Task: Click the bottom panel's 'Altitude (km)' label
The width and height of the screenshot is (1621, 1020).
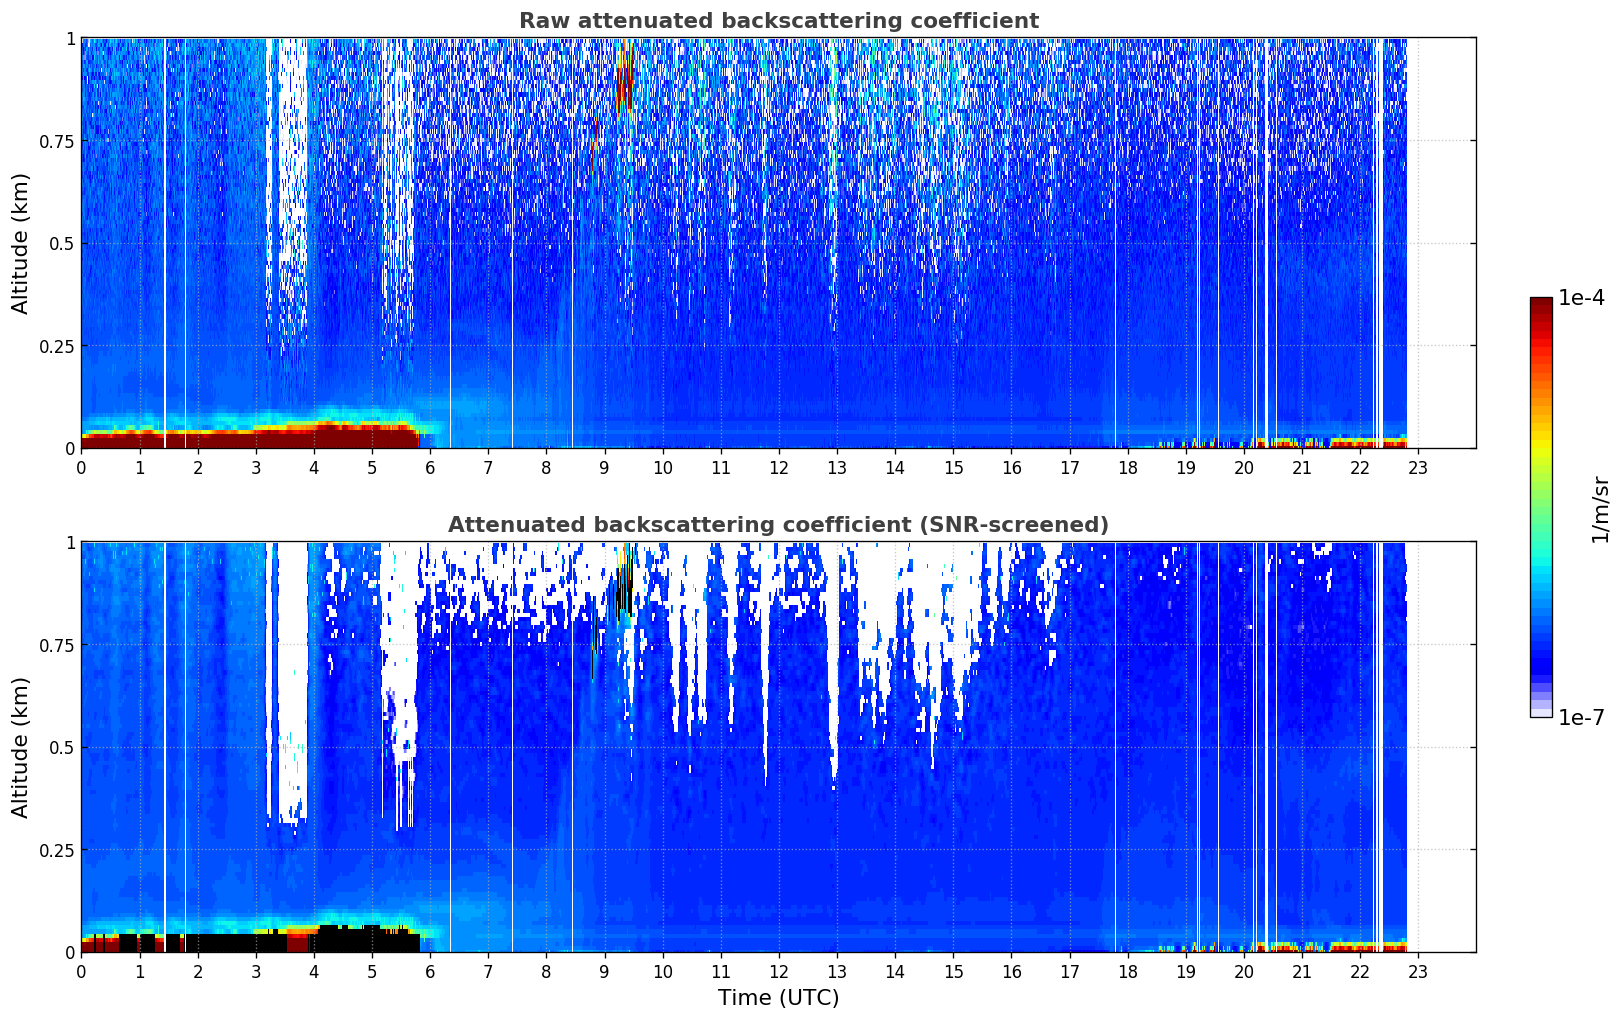Action: coord(21,747)
